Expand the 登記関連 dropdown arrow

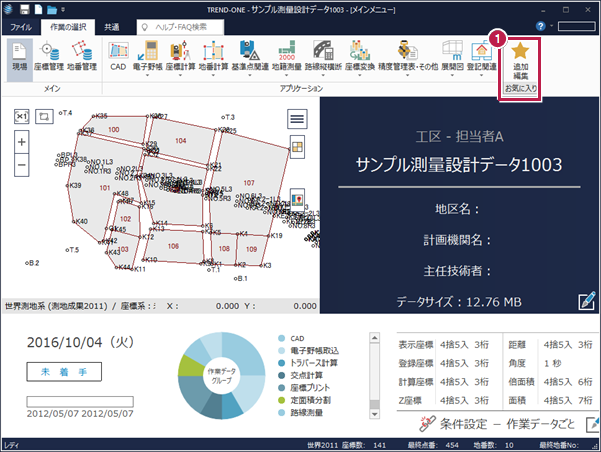481,76
